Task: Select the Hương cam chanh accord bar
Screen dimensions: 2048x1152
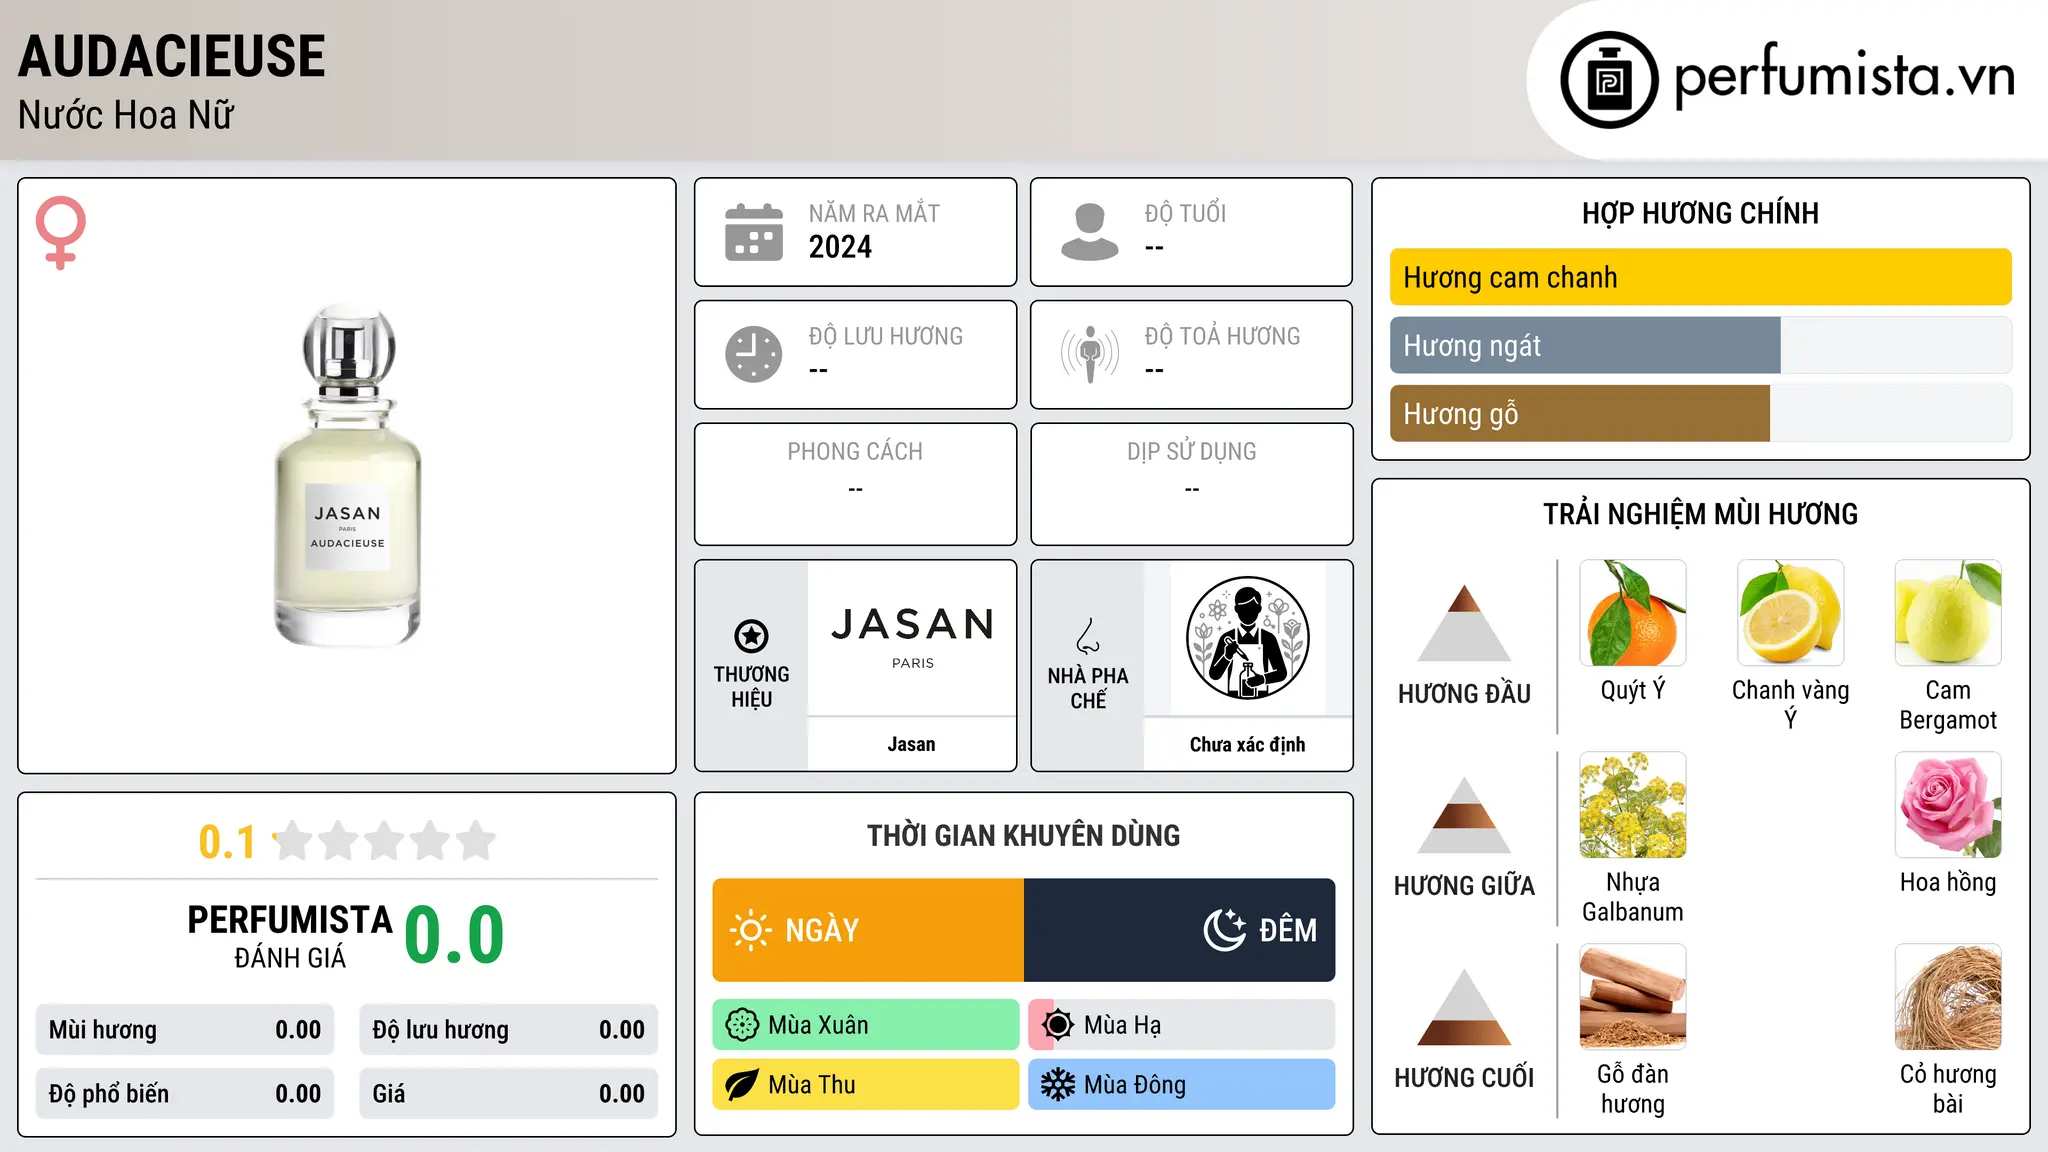Action: point(1700,277)
